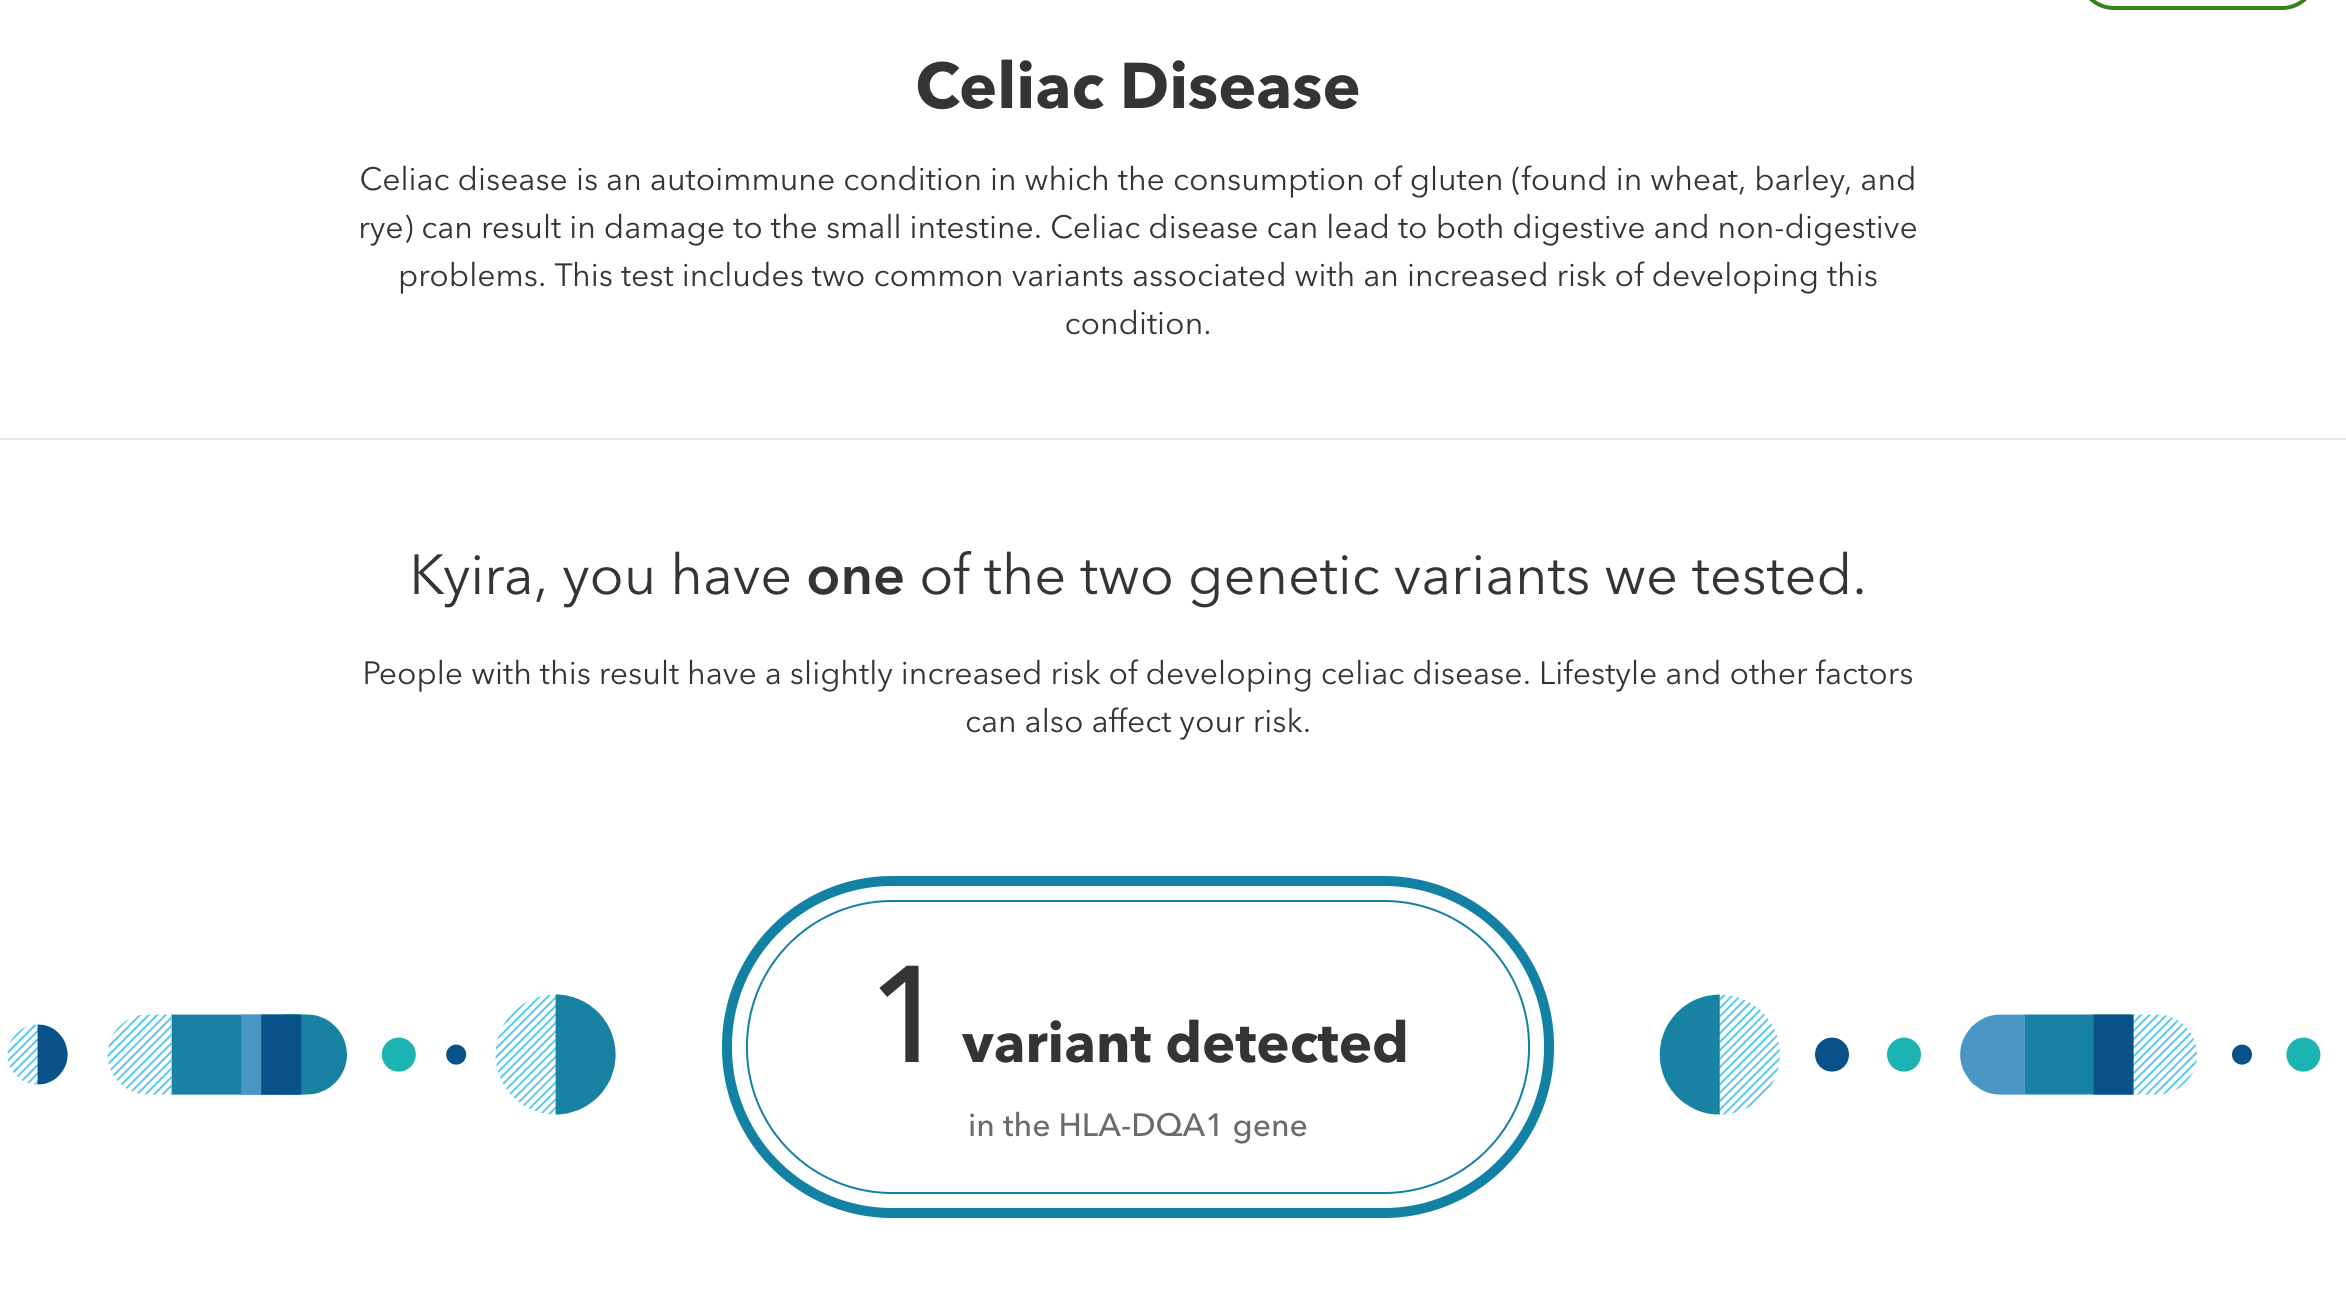Click the teal dot at the far right edge

2303,1054
